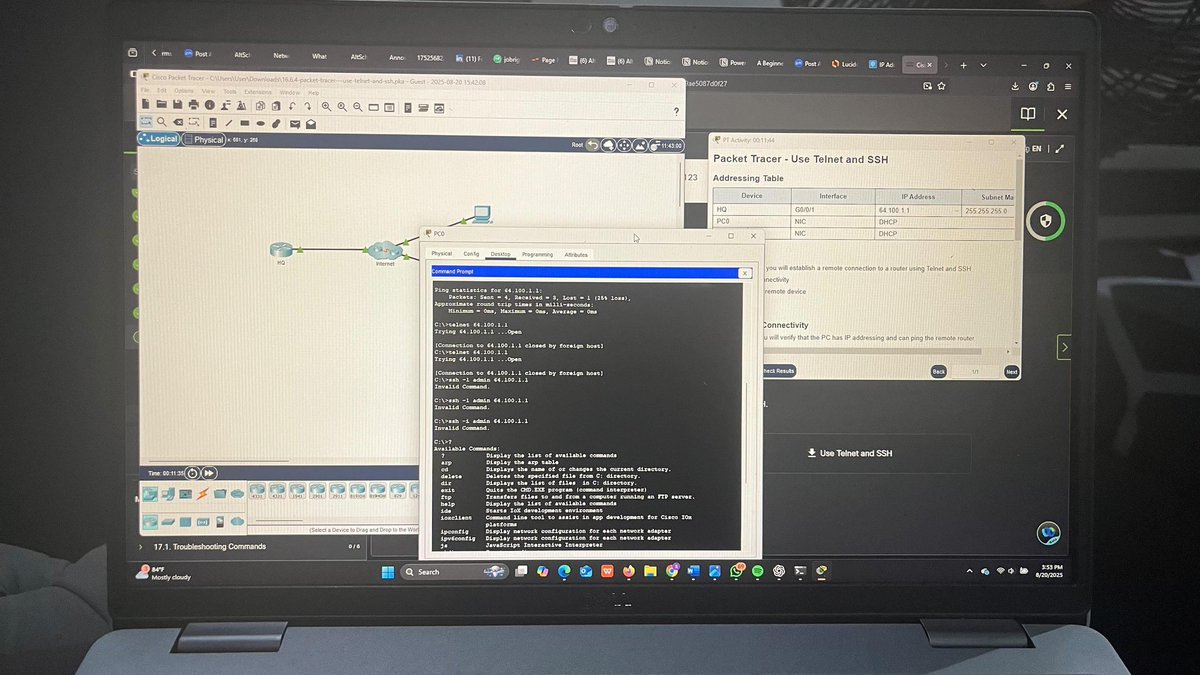Click the Print icon in Packet Tracer toolbar
1200x675 pixels.
click(x=194, y=105)
